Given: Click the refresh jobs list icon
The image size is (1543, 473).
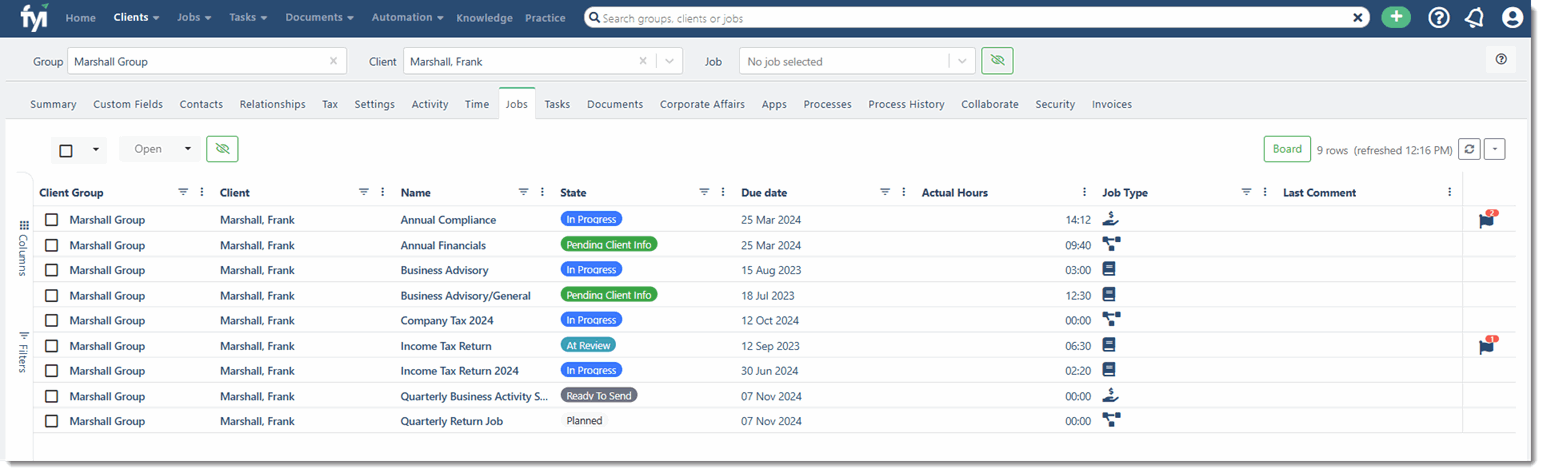Looking at the screenshot, I should (1469, 149).
